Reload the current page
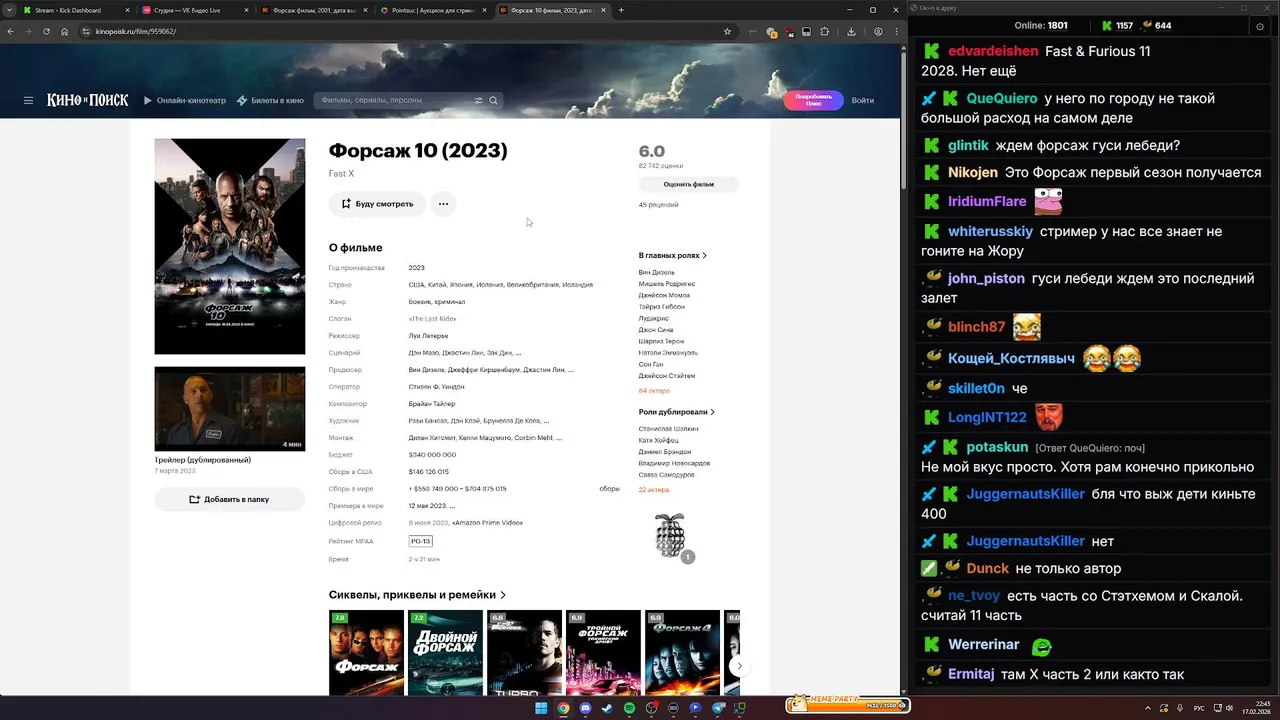1280x720 pixels. (x=46, y=31)
